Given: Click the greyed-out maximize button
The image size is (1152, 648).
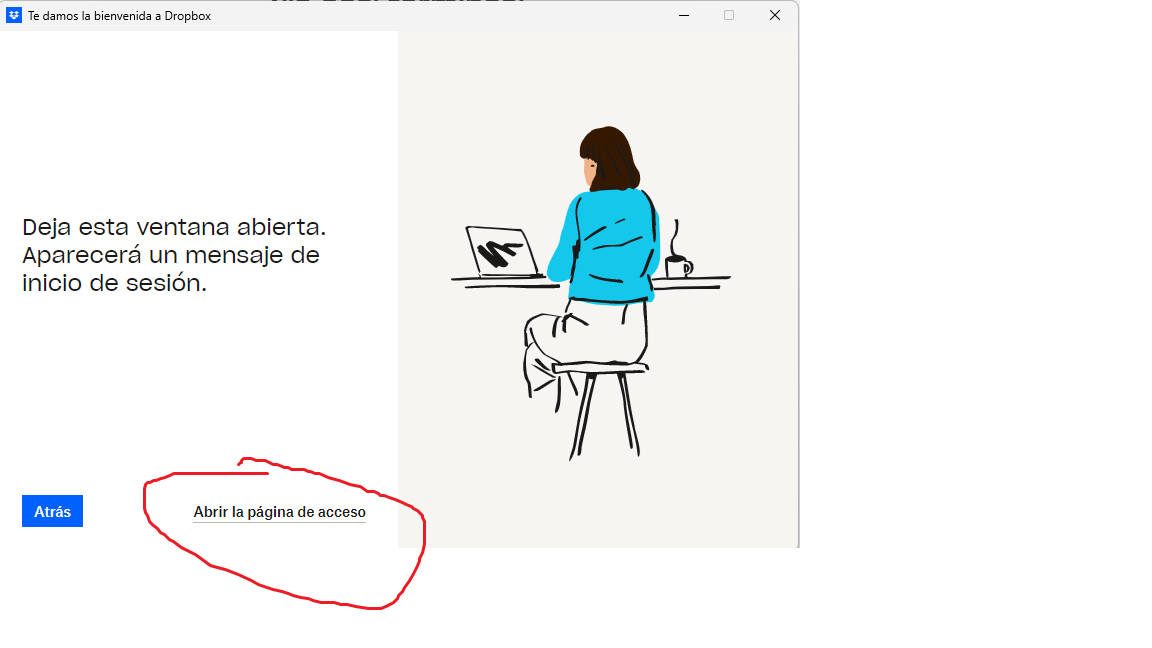Looking at the screenshot, I should (729, 15).
